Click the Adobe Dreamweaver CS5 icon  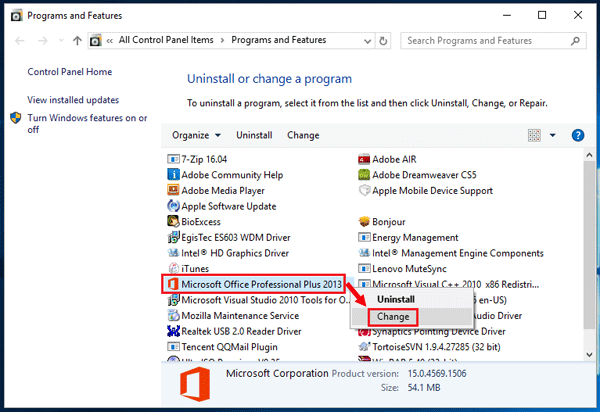tap(364, 174)
